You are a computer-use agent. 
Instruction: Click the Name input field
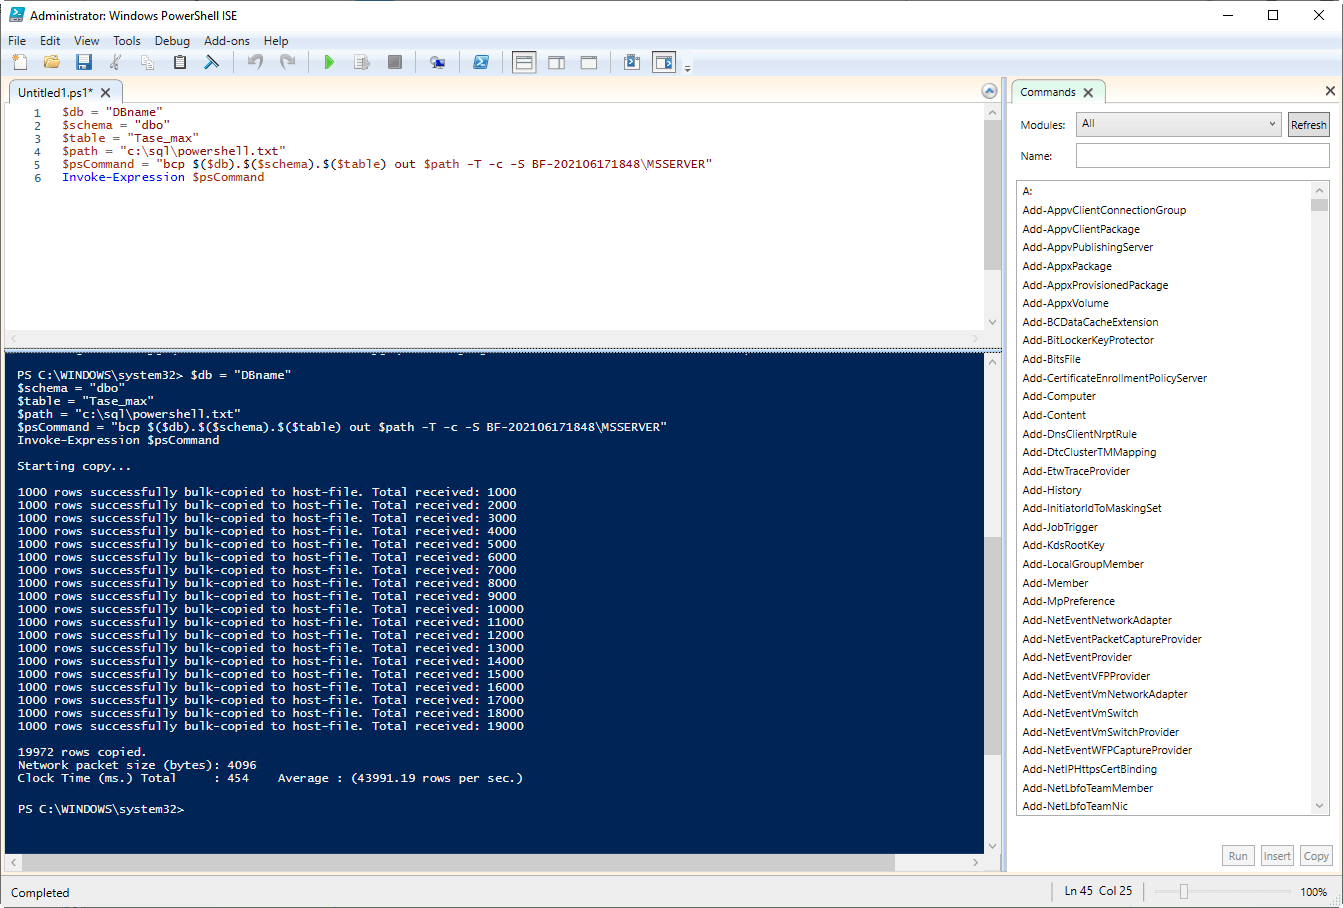(1202, 156)
